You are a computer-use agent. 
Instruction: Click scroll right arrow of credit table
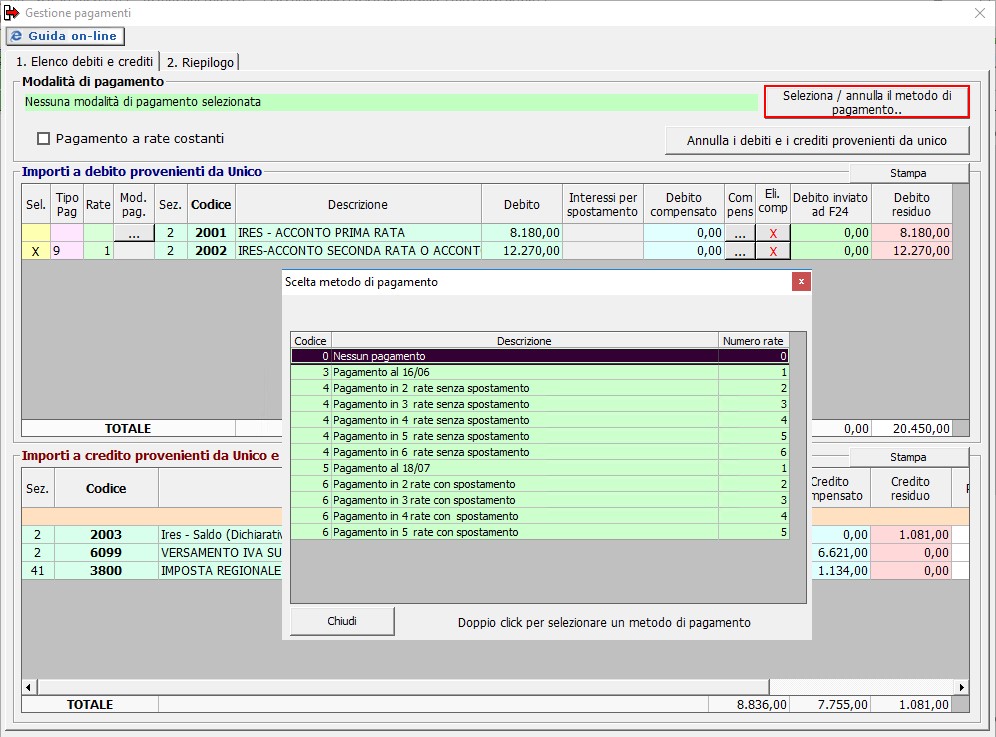point(962,687)
